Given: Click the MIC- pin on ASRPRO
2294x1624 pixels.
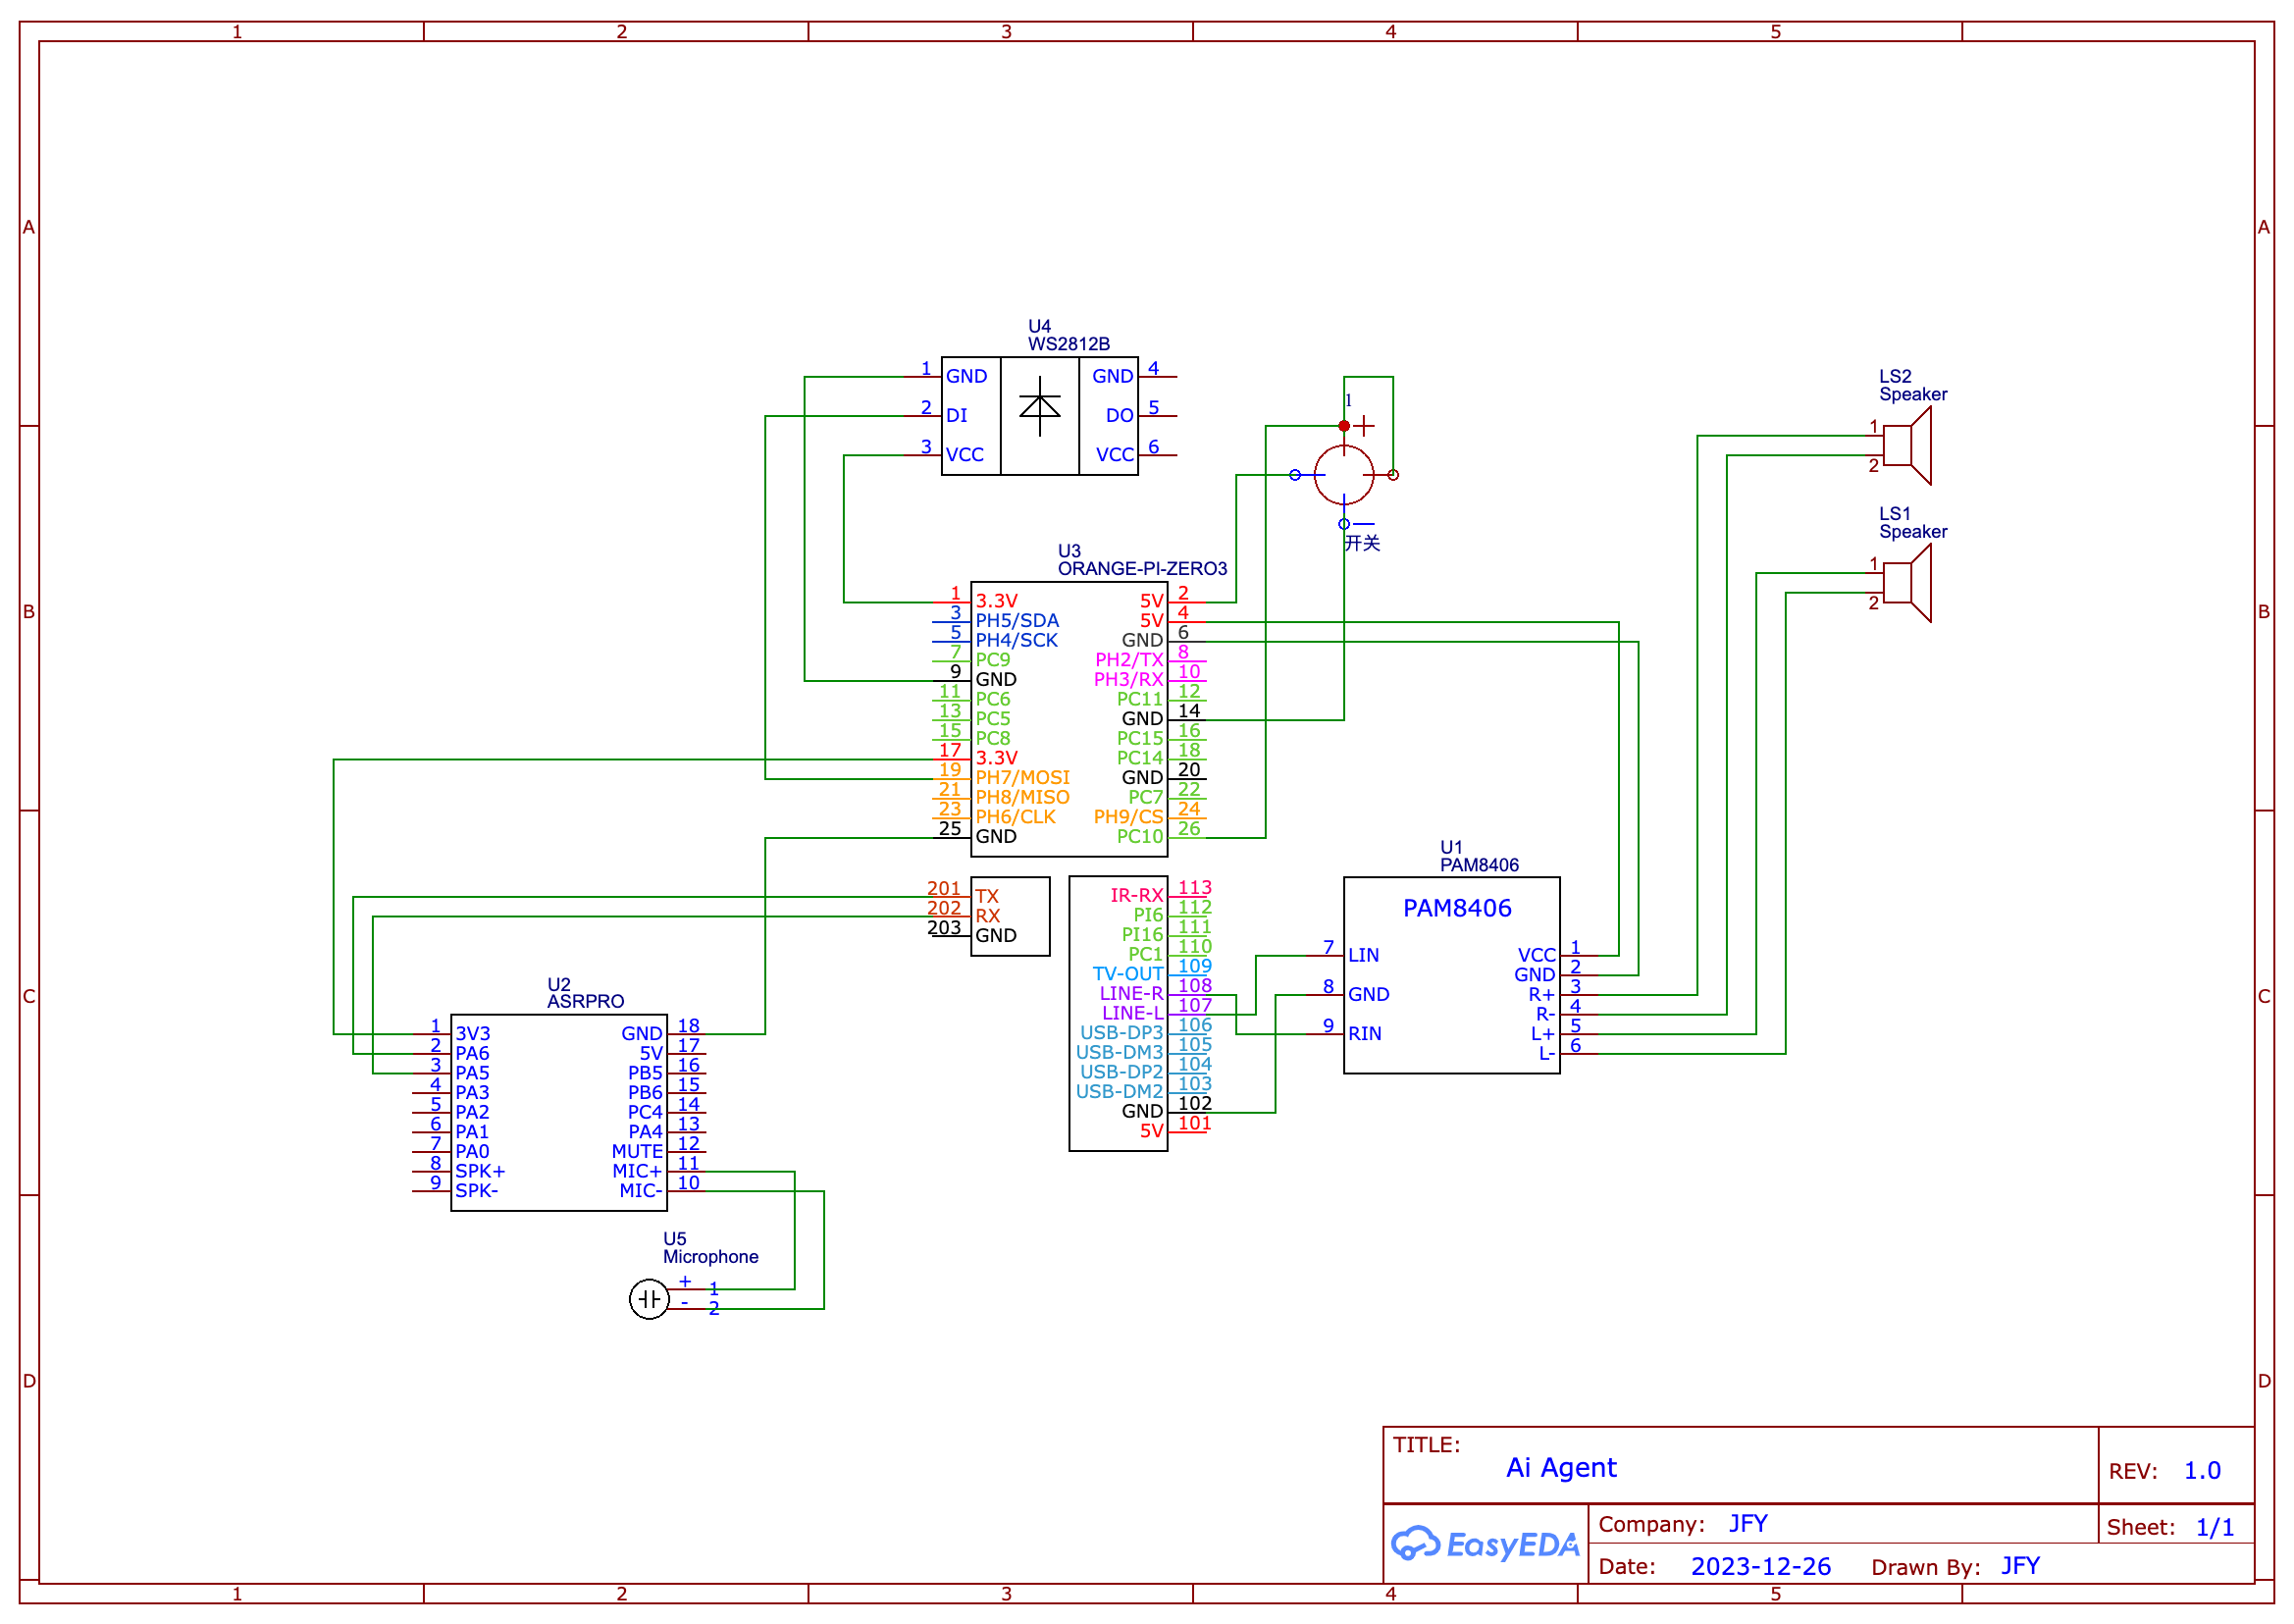Looking at the screenshot, I should pyautogui.click(x=640, y=1191).
